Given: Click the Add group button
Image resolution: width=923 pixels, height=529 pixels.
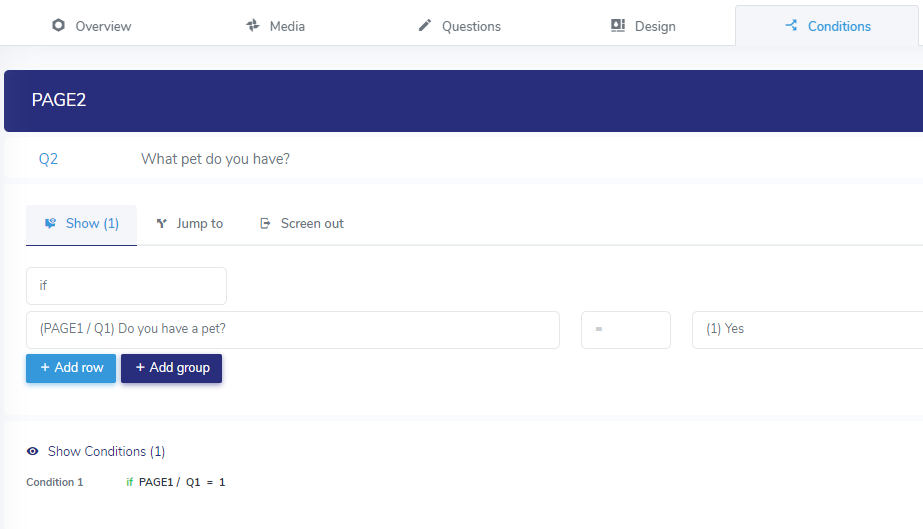Looking at the screenshot, I should (171, 368).
